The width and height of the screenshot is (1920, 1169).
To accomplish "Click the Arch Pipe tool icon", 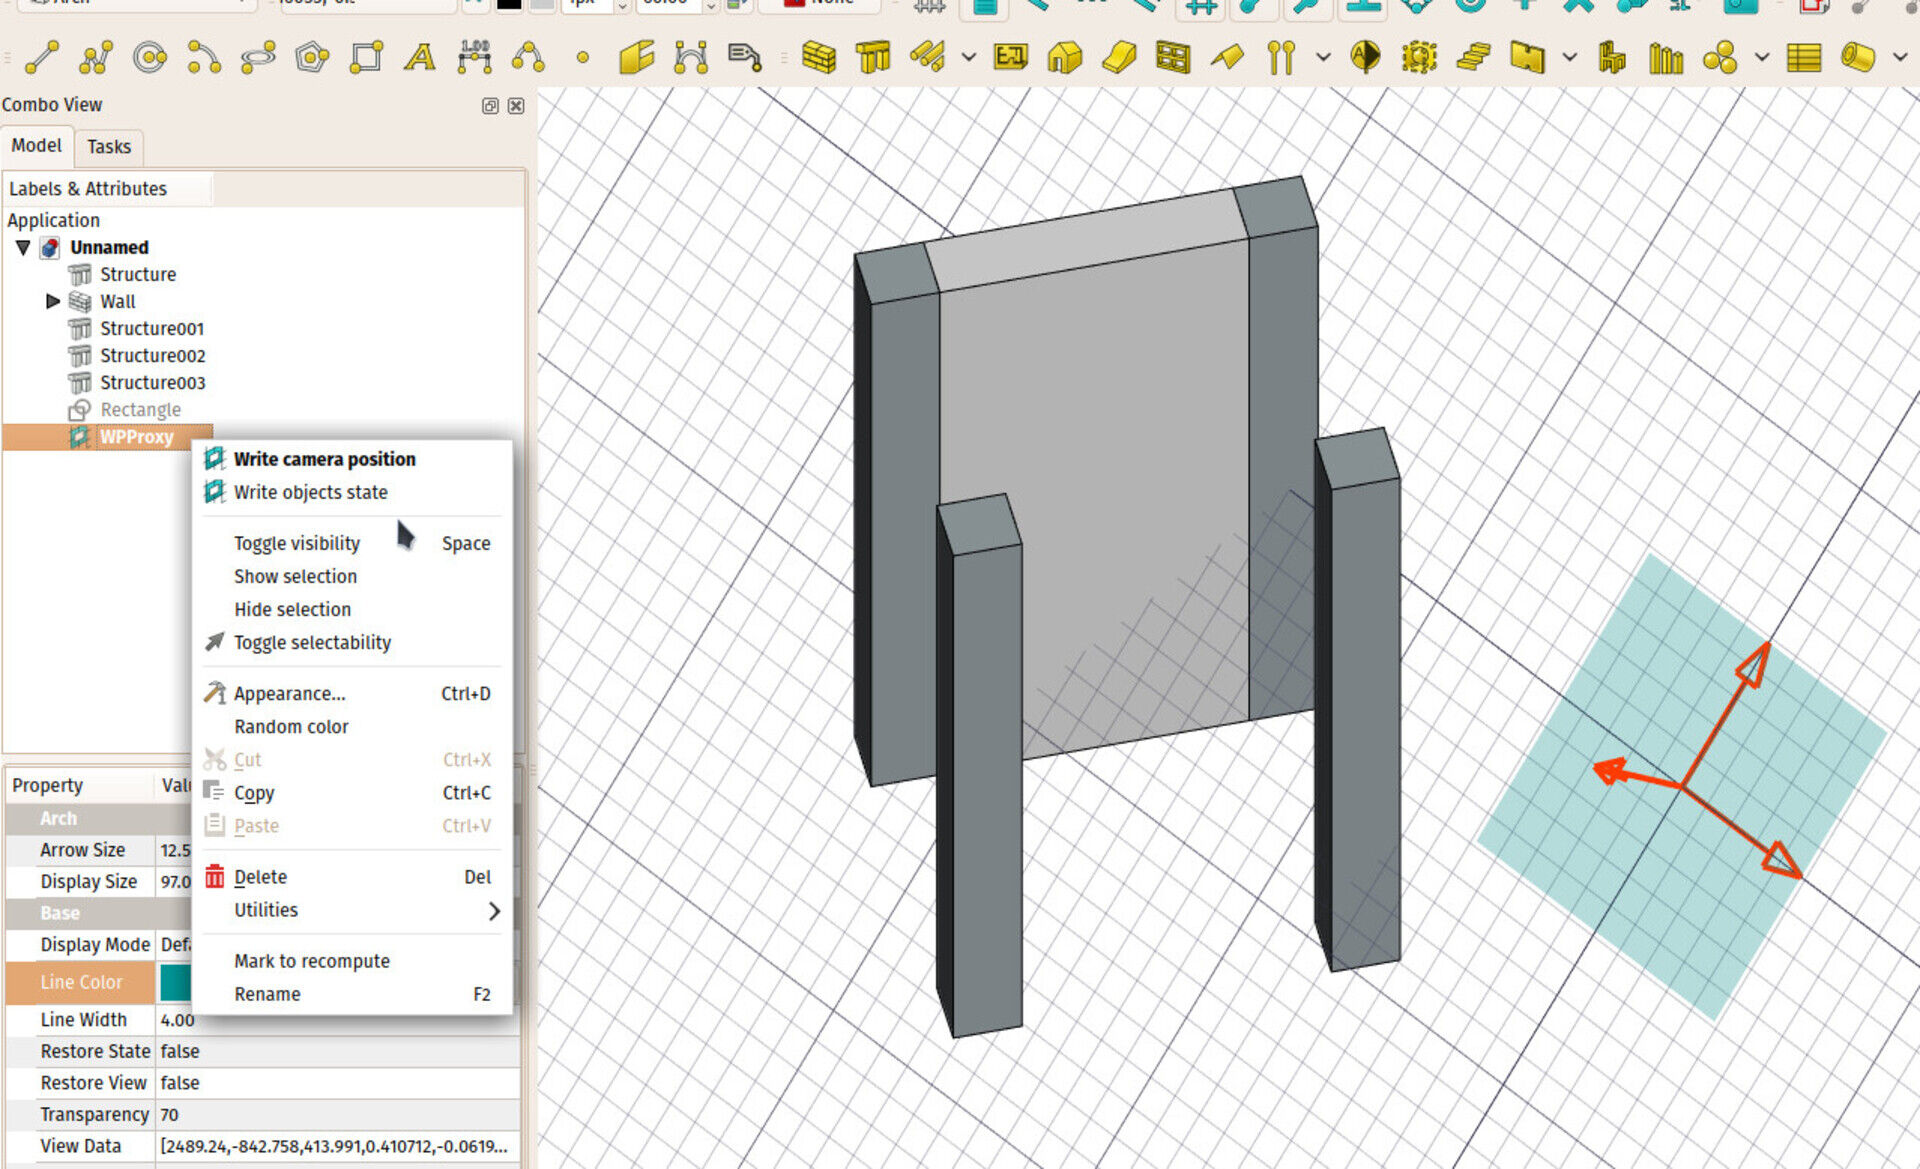I will (x=1858, y=58).
